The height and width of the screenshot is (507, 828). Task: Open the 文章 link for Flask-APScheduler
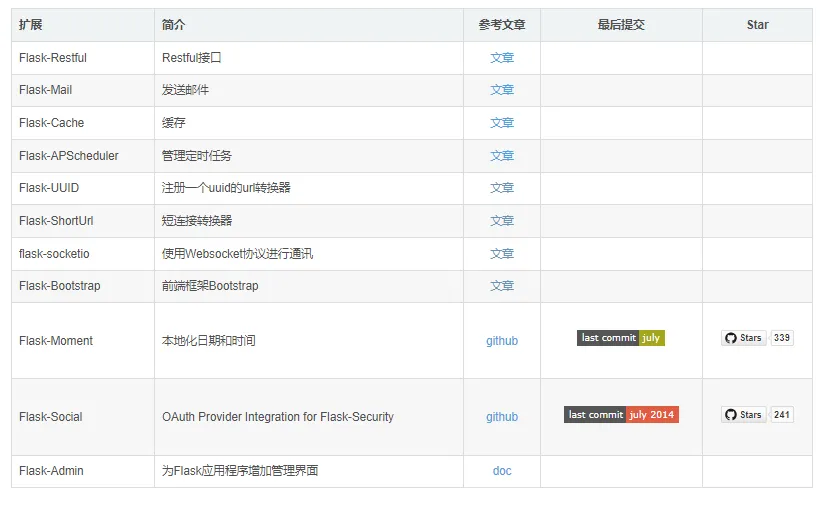(502, 156)
